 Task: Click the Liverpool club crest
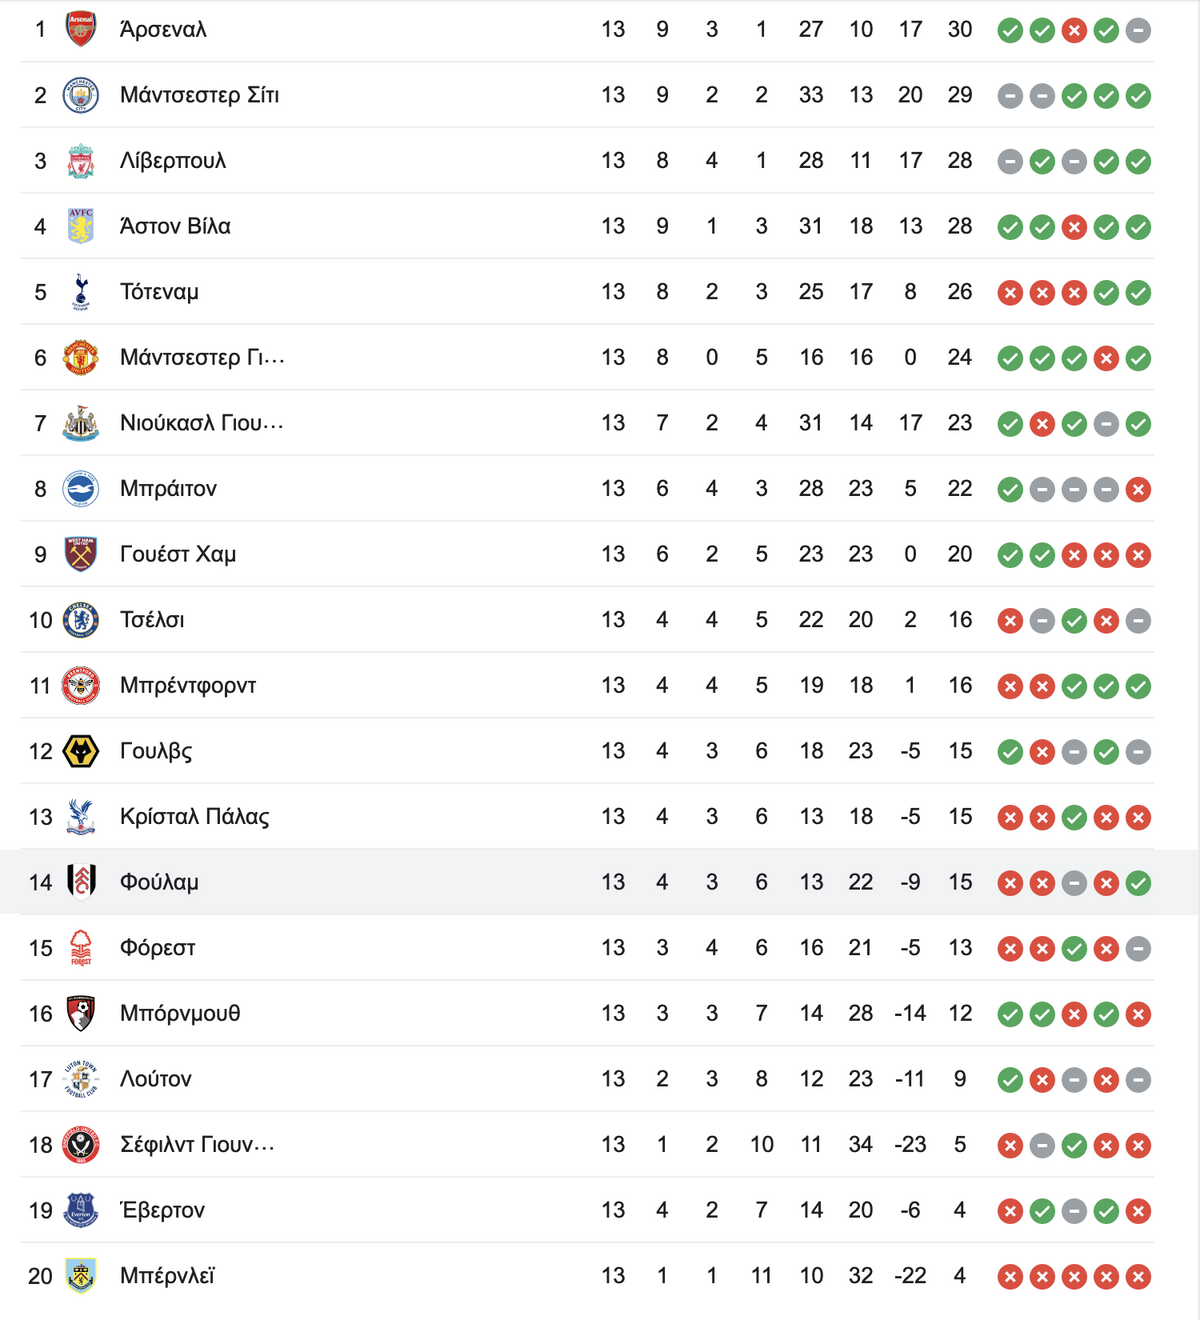[80, 161]
